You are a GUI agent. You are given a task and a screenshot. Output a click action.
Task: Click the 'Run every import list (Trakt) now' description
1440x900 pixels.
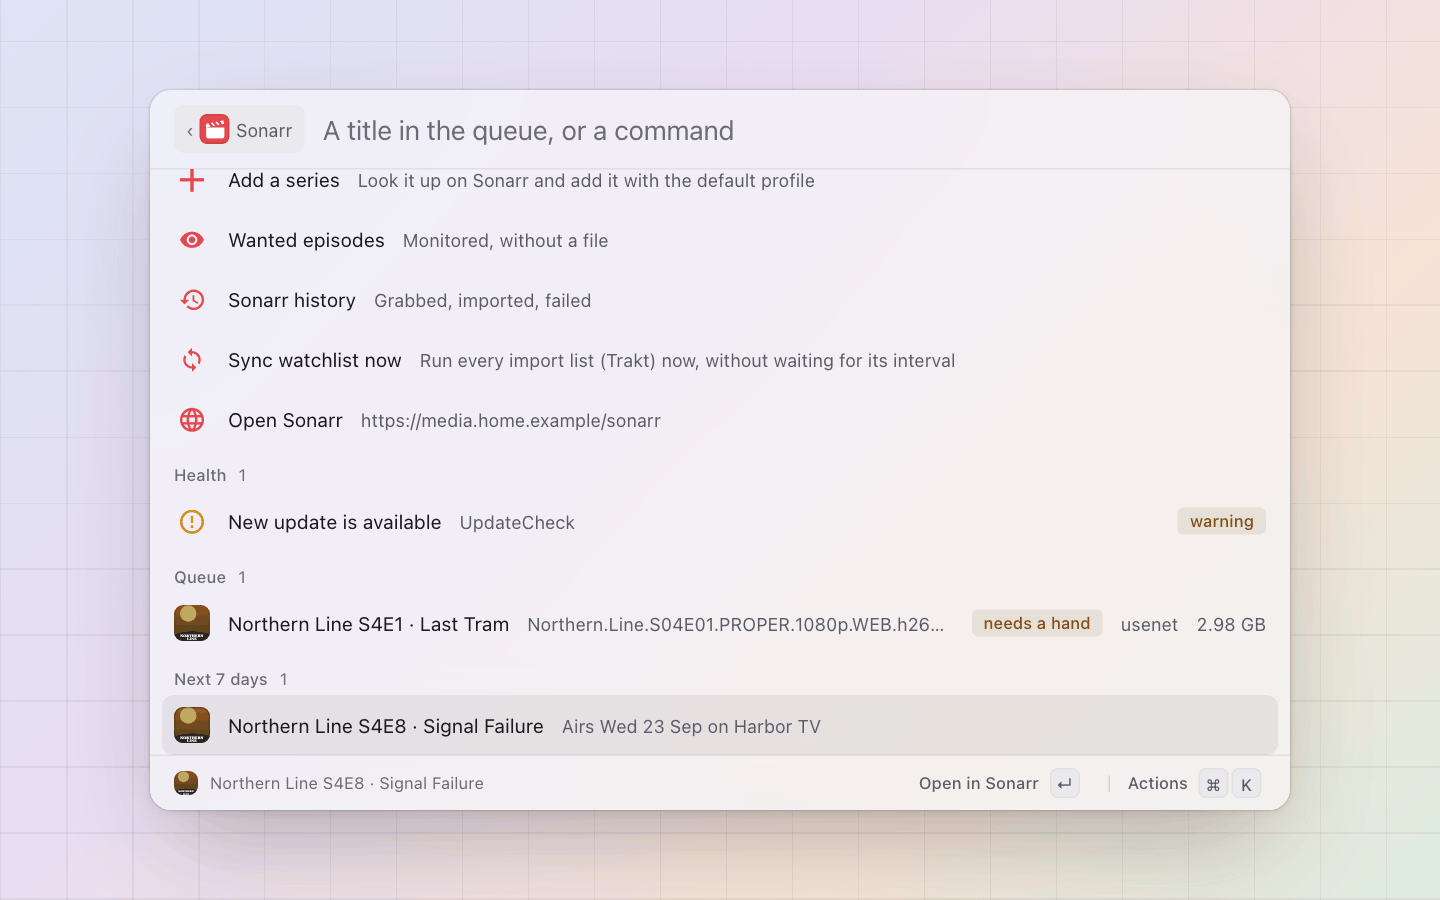(x=687, y=361)
